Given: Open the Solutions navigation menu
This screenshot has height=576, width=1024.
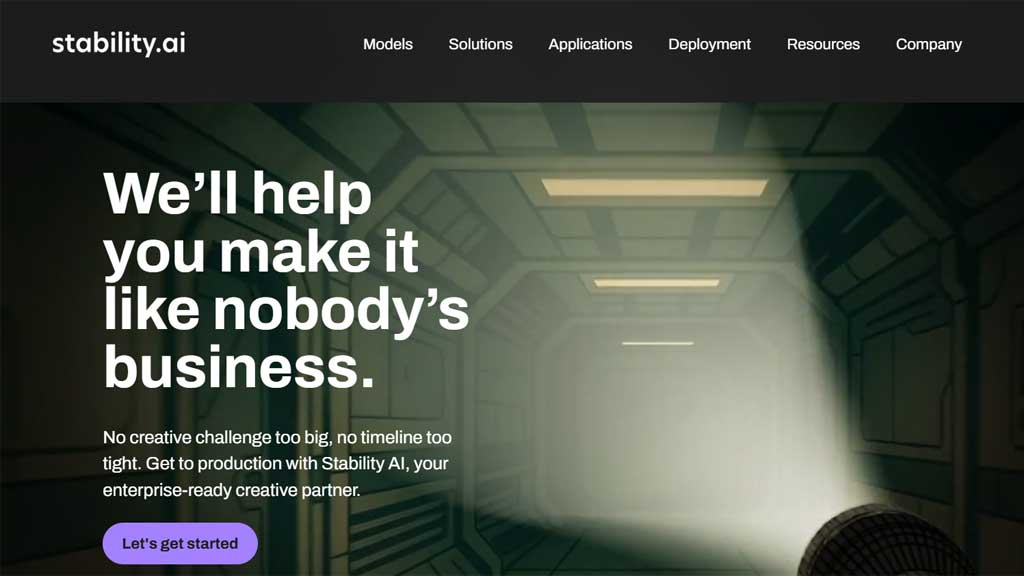Looking at the screenshot, I should coord(480,44).
